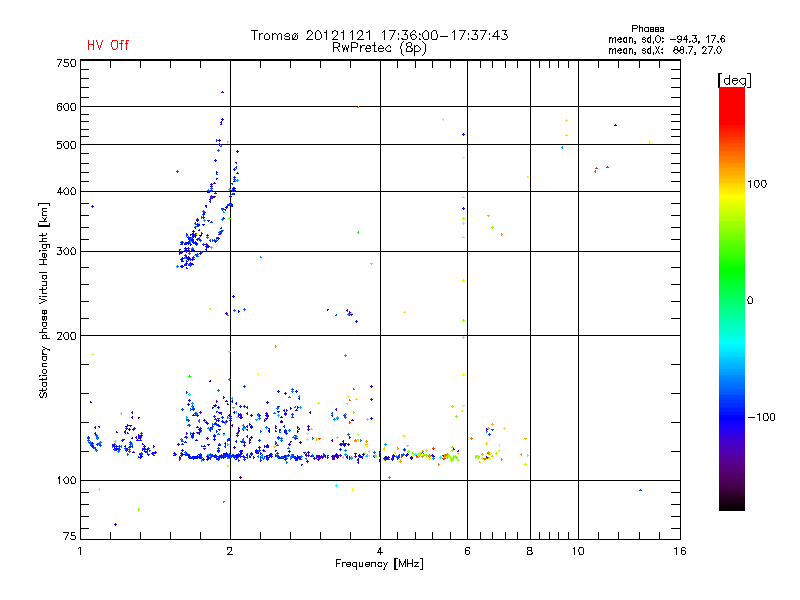The width and height of the screenshot is (800, 600).
Task: Click the '[deg]' colorbar unit label
Action: (734, 80)
